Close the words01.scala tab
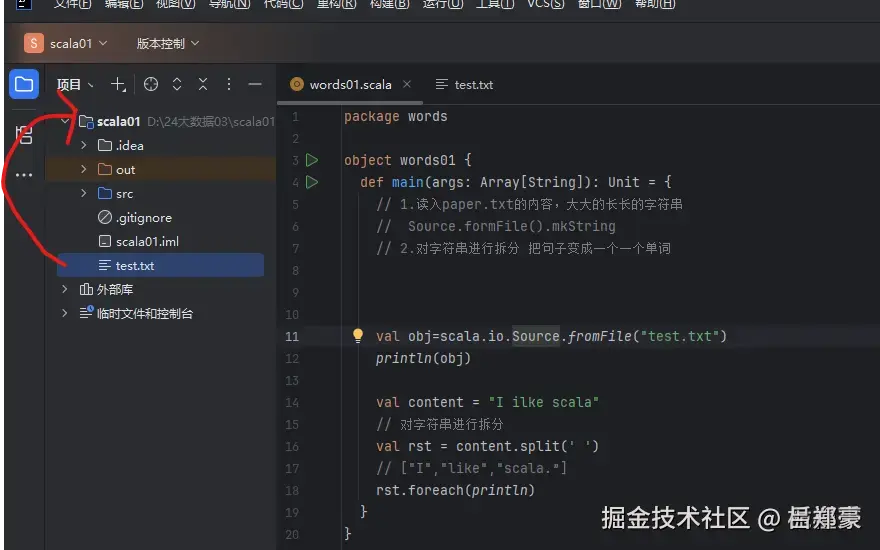880x550 pixels. [407, 85]
